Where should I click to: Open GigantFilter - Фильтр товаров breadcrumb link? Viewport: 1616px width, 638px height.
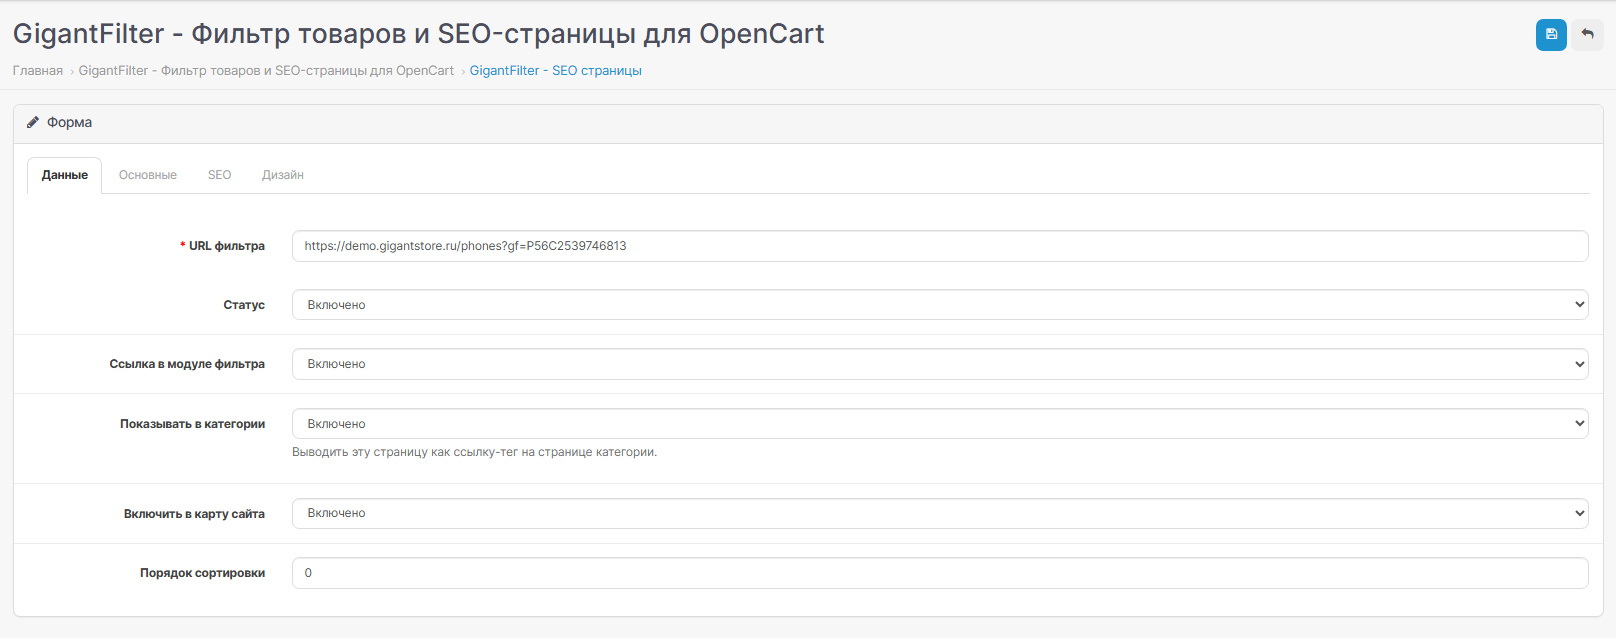click(x=266, y=71)
